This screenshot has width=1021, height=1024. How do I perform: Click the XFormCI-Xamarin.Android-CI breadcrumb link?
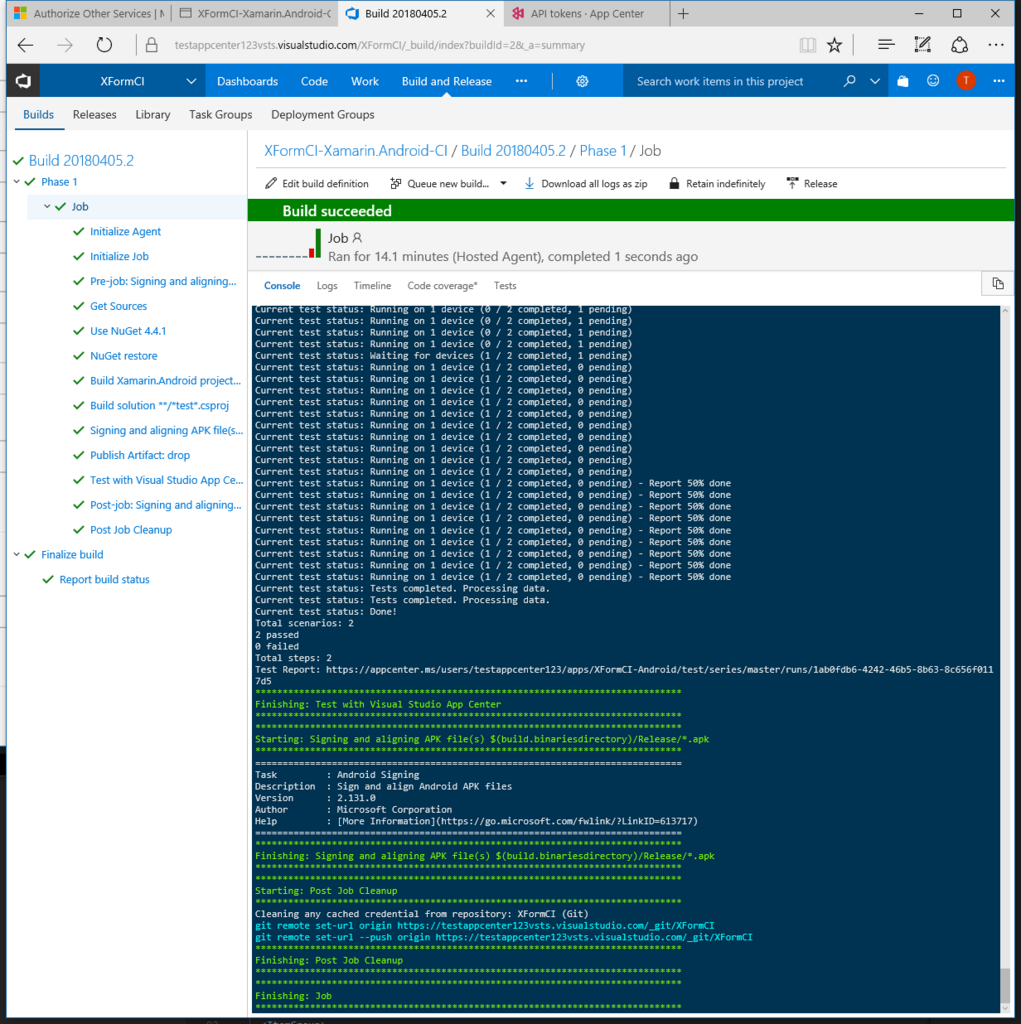click(355, 151)
